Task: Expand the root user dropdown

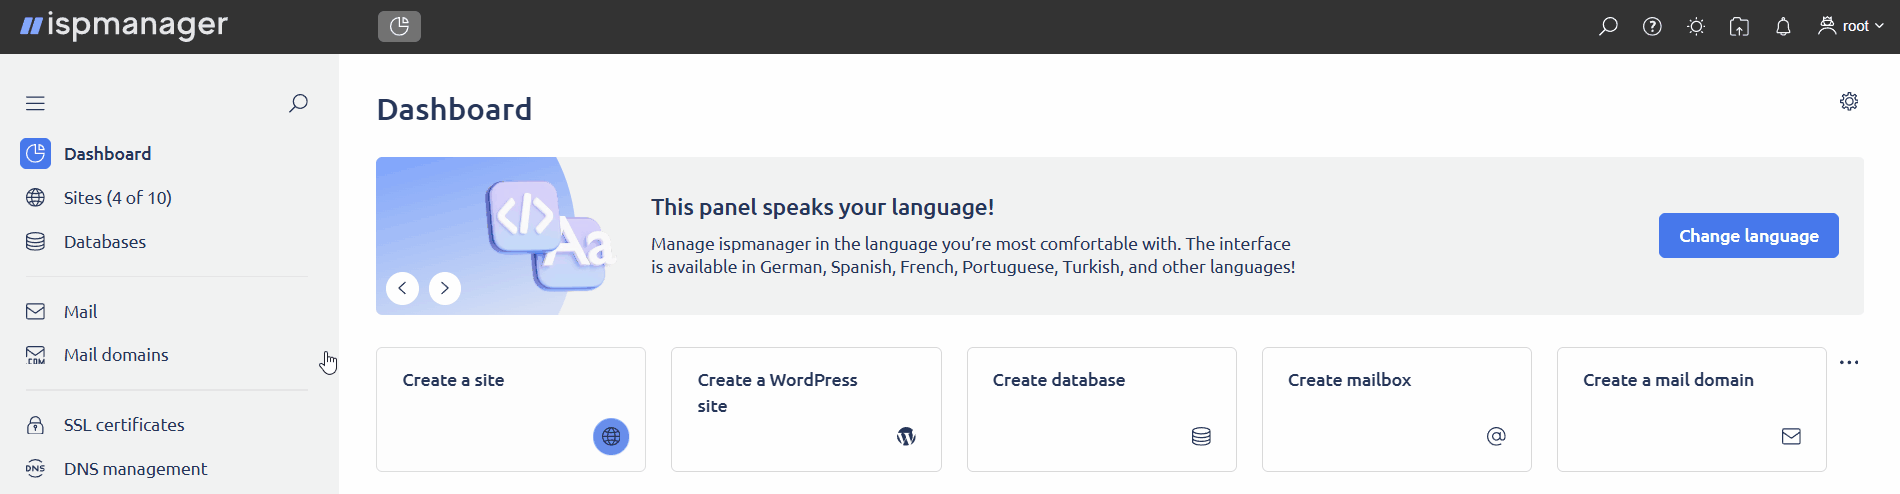Action: click(1851, 27)
